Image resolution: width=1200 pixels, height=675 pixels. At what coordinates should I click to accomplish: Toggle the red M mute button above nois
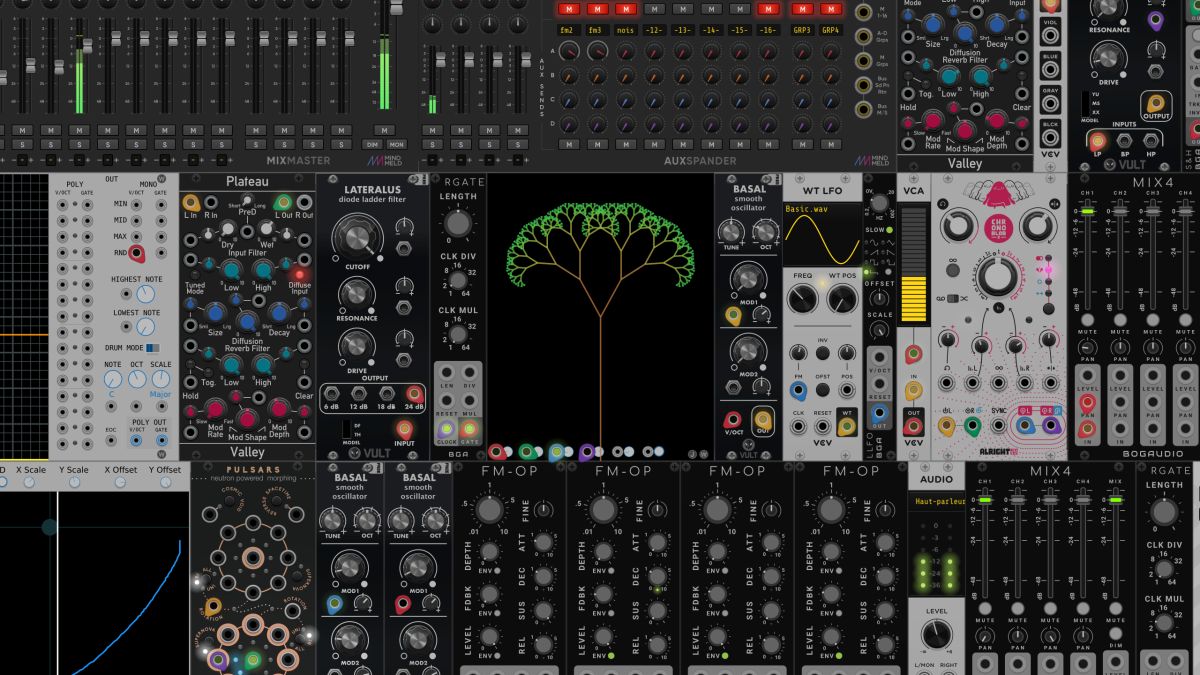626,10
